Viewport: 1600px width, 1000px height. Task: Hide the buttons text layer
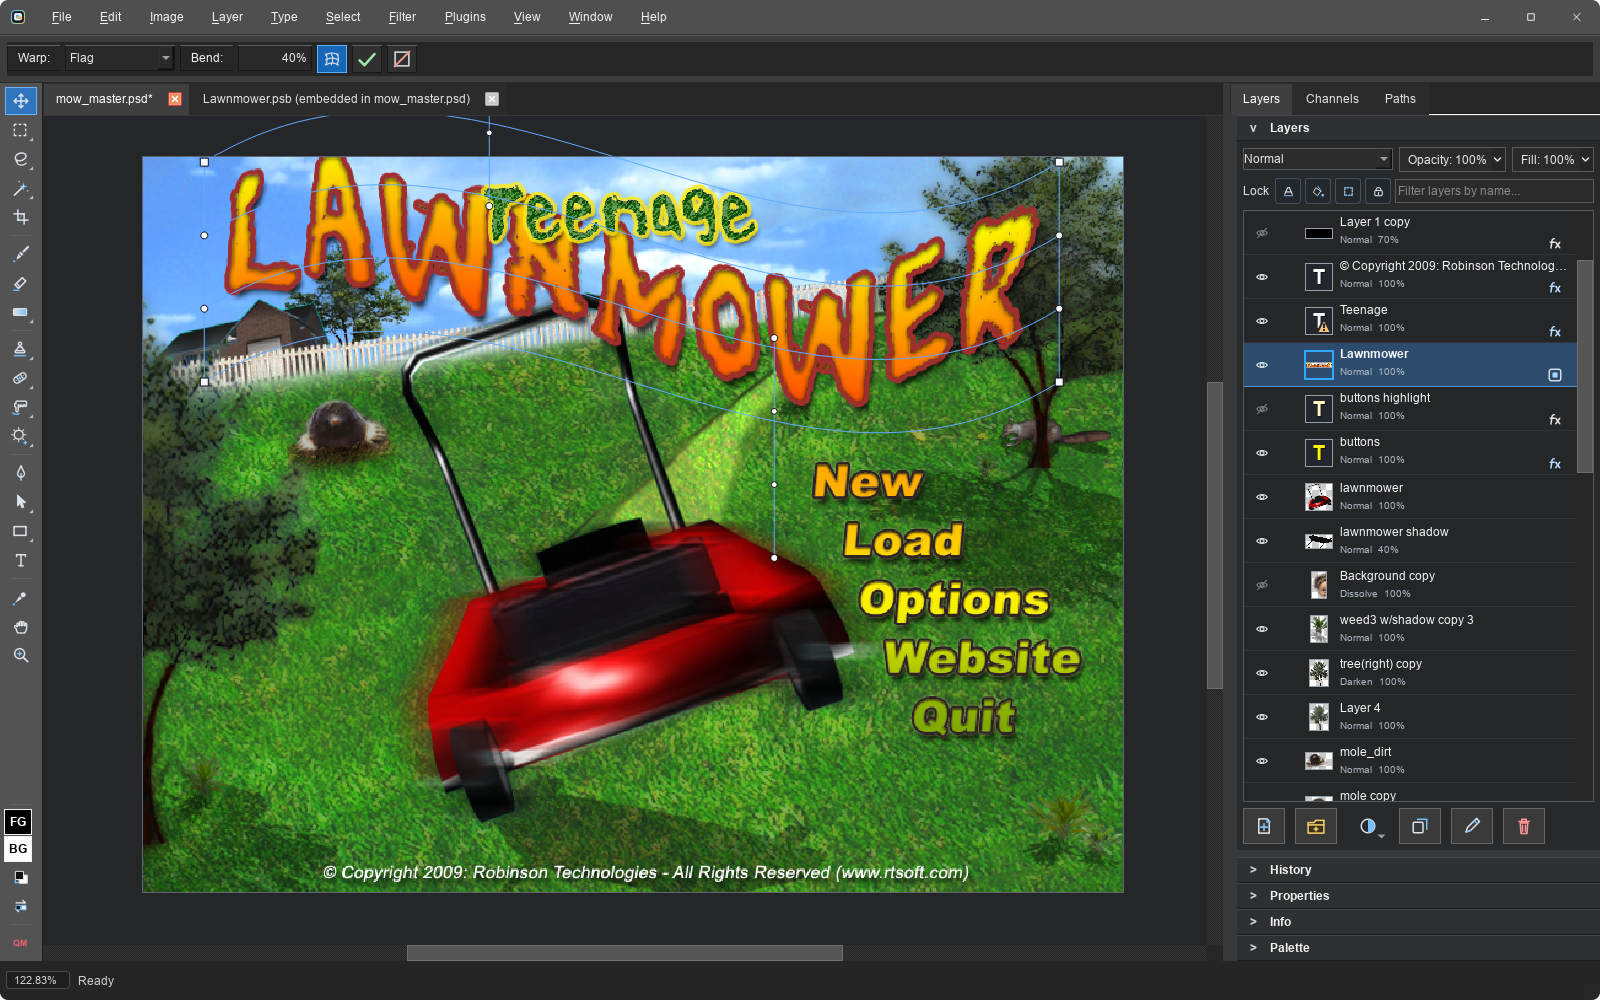click(x=1262, y=453)
